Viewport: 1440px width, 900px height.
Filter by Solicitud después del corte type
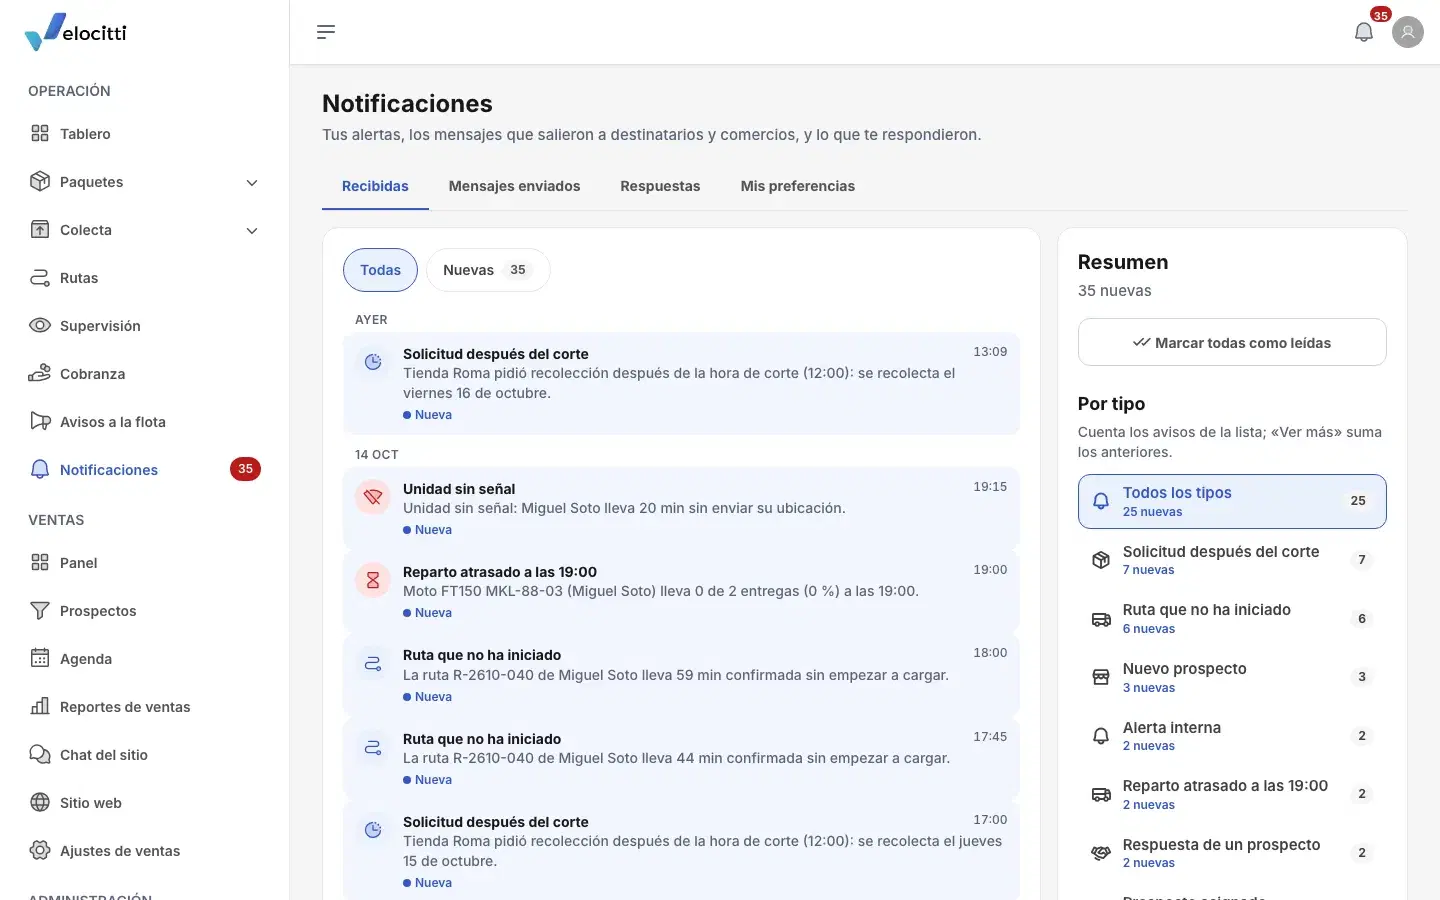point(1232,560)
